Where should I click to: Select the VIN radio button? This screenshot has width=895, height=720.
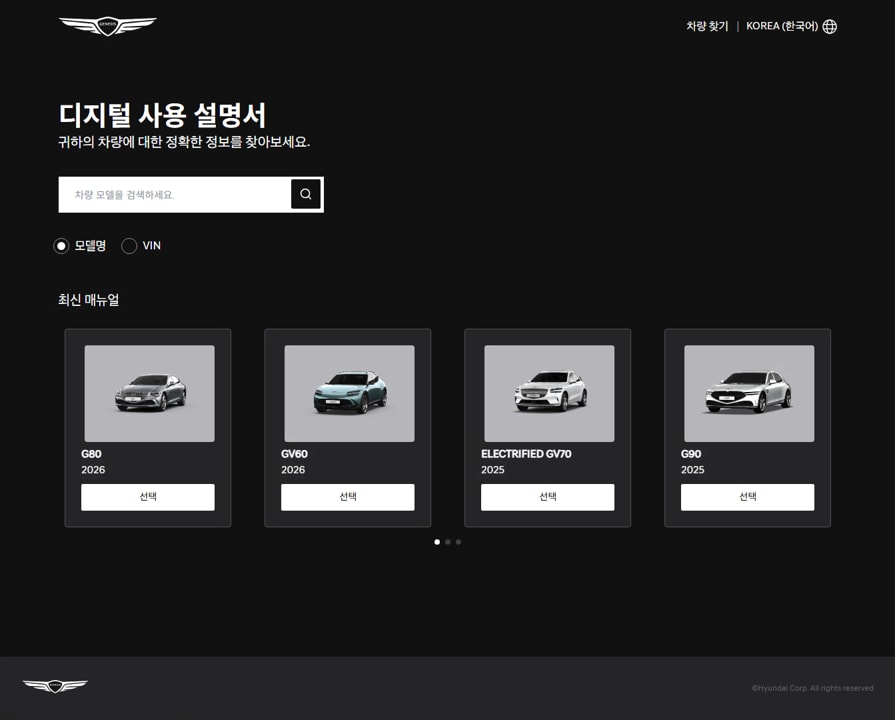129,246
